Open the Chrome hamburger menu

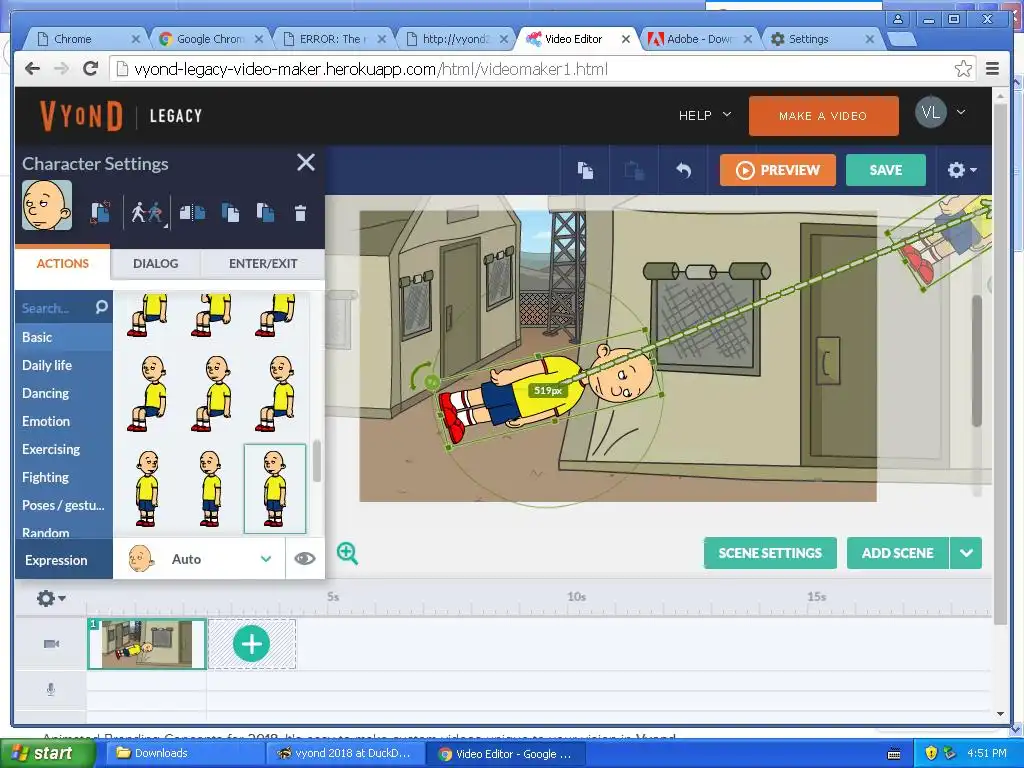click(993, 69)
